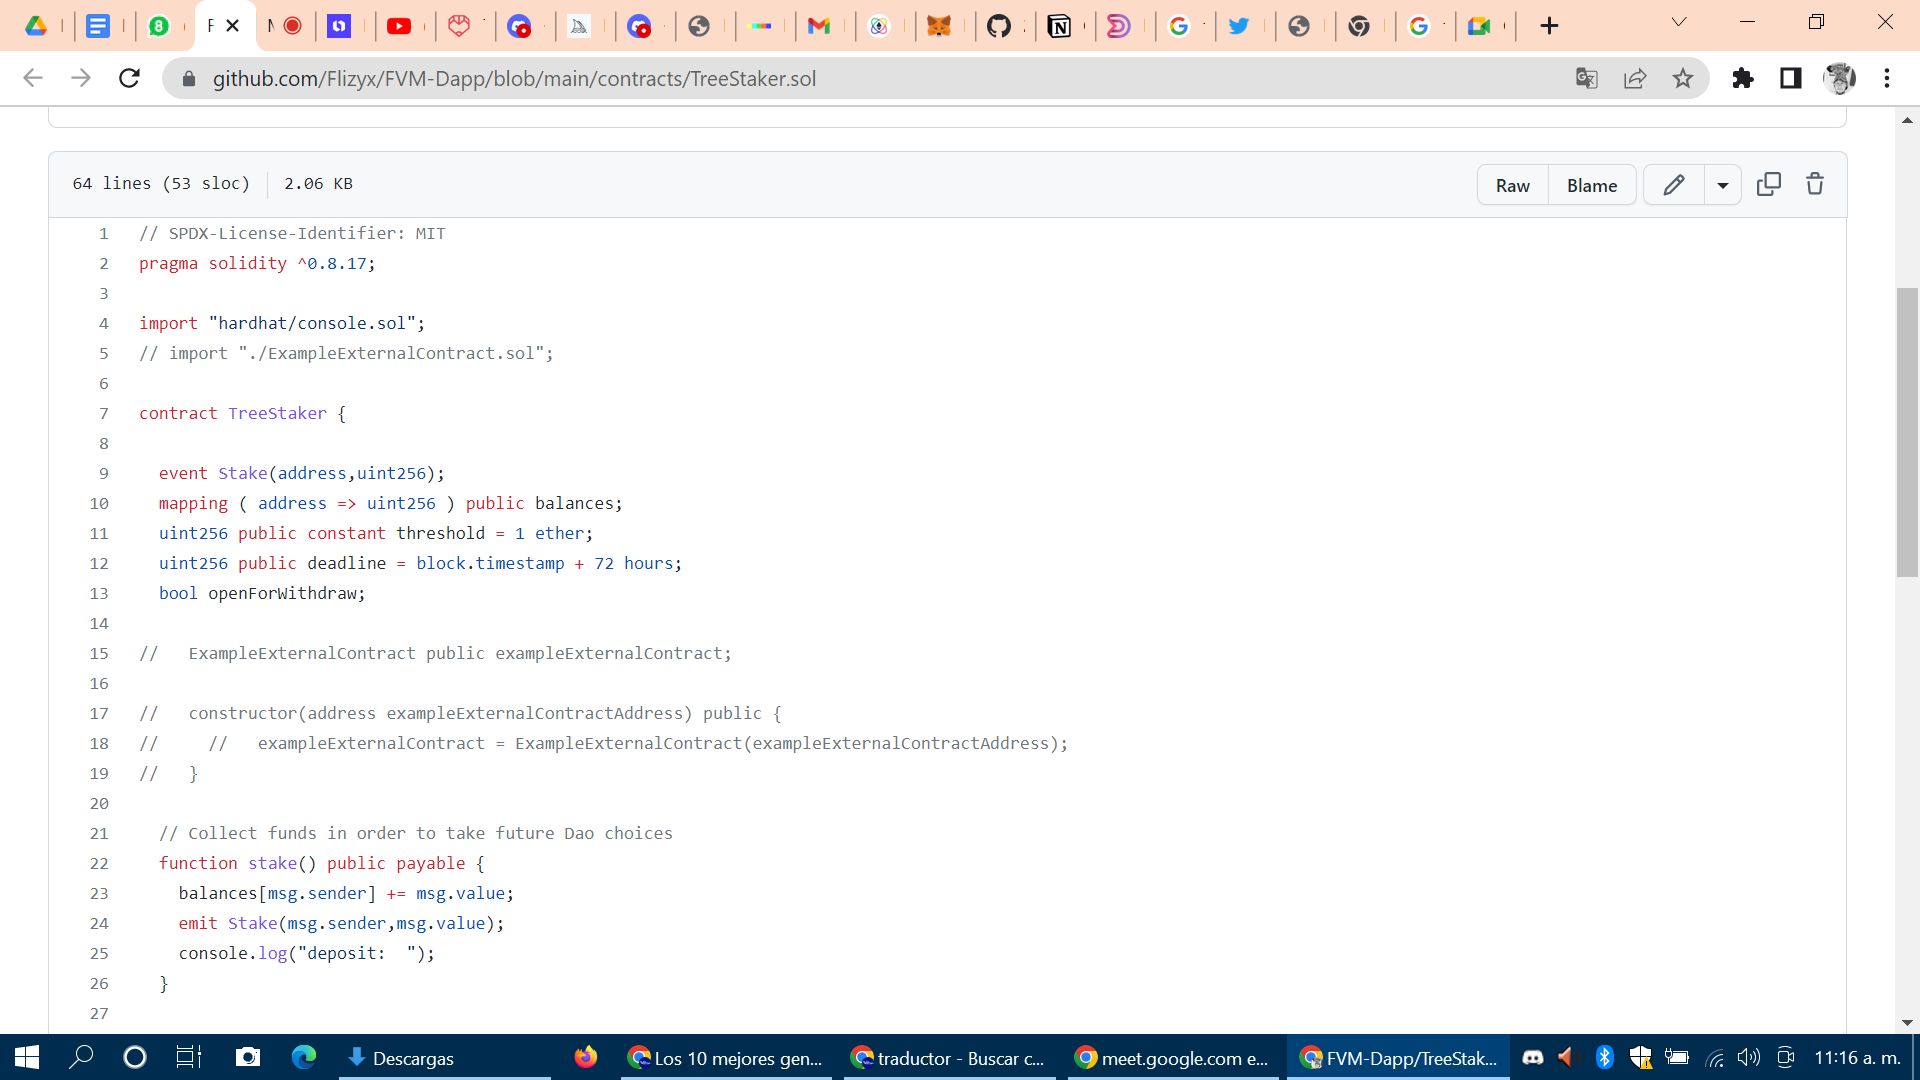Switch to the 'Los 10 mejores gen...' window
The height and width of the screenshot is (1080, 1920).
727,1058
